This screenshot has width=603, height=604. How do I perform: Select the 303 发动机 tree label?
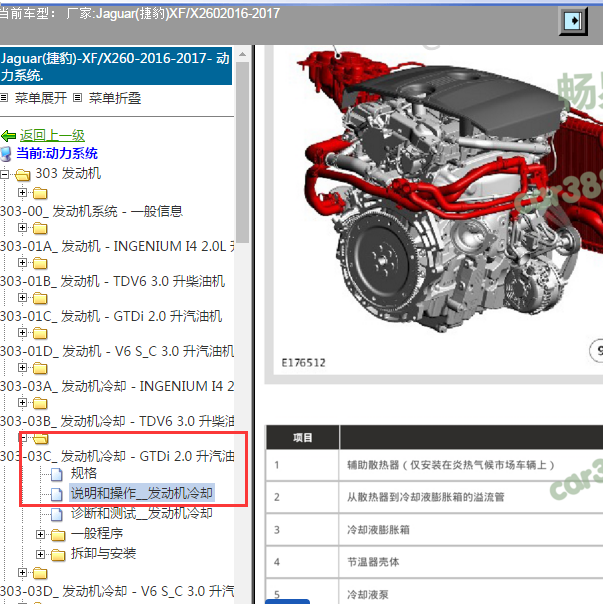pos(68,173)
